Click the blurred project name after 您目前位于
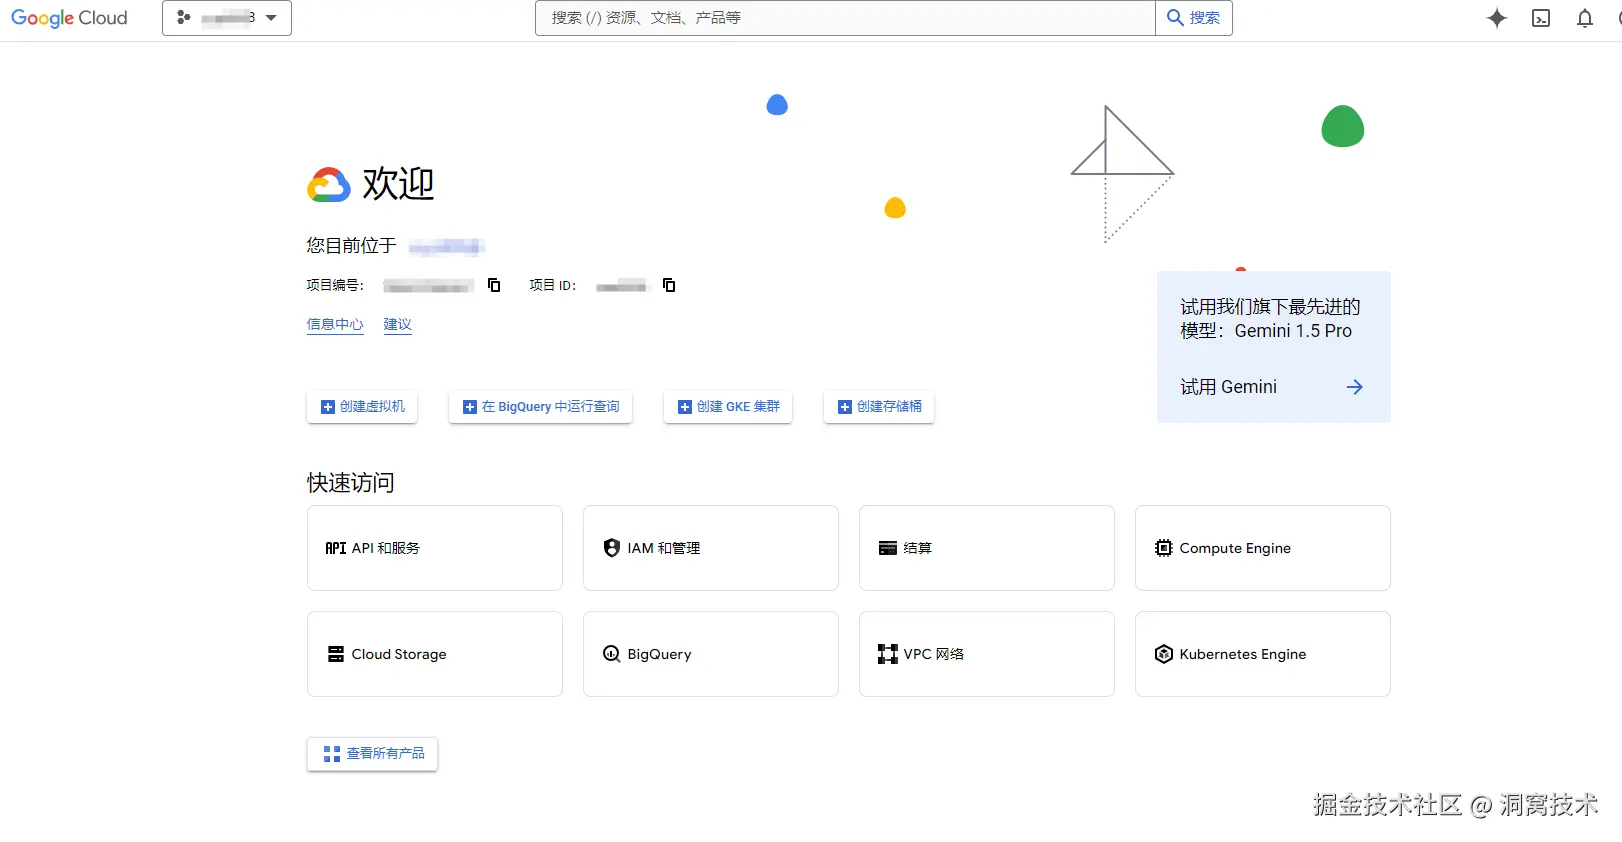The image size is (1622, 842). pos(447,246)
